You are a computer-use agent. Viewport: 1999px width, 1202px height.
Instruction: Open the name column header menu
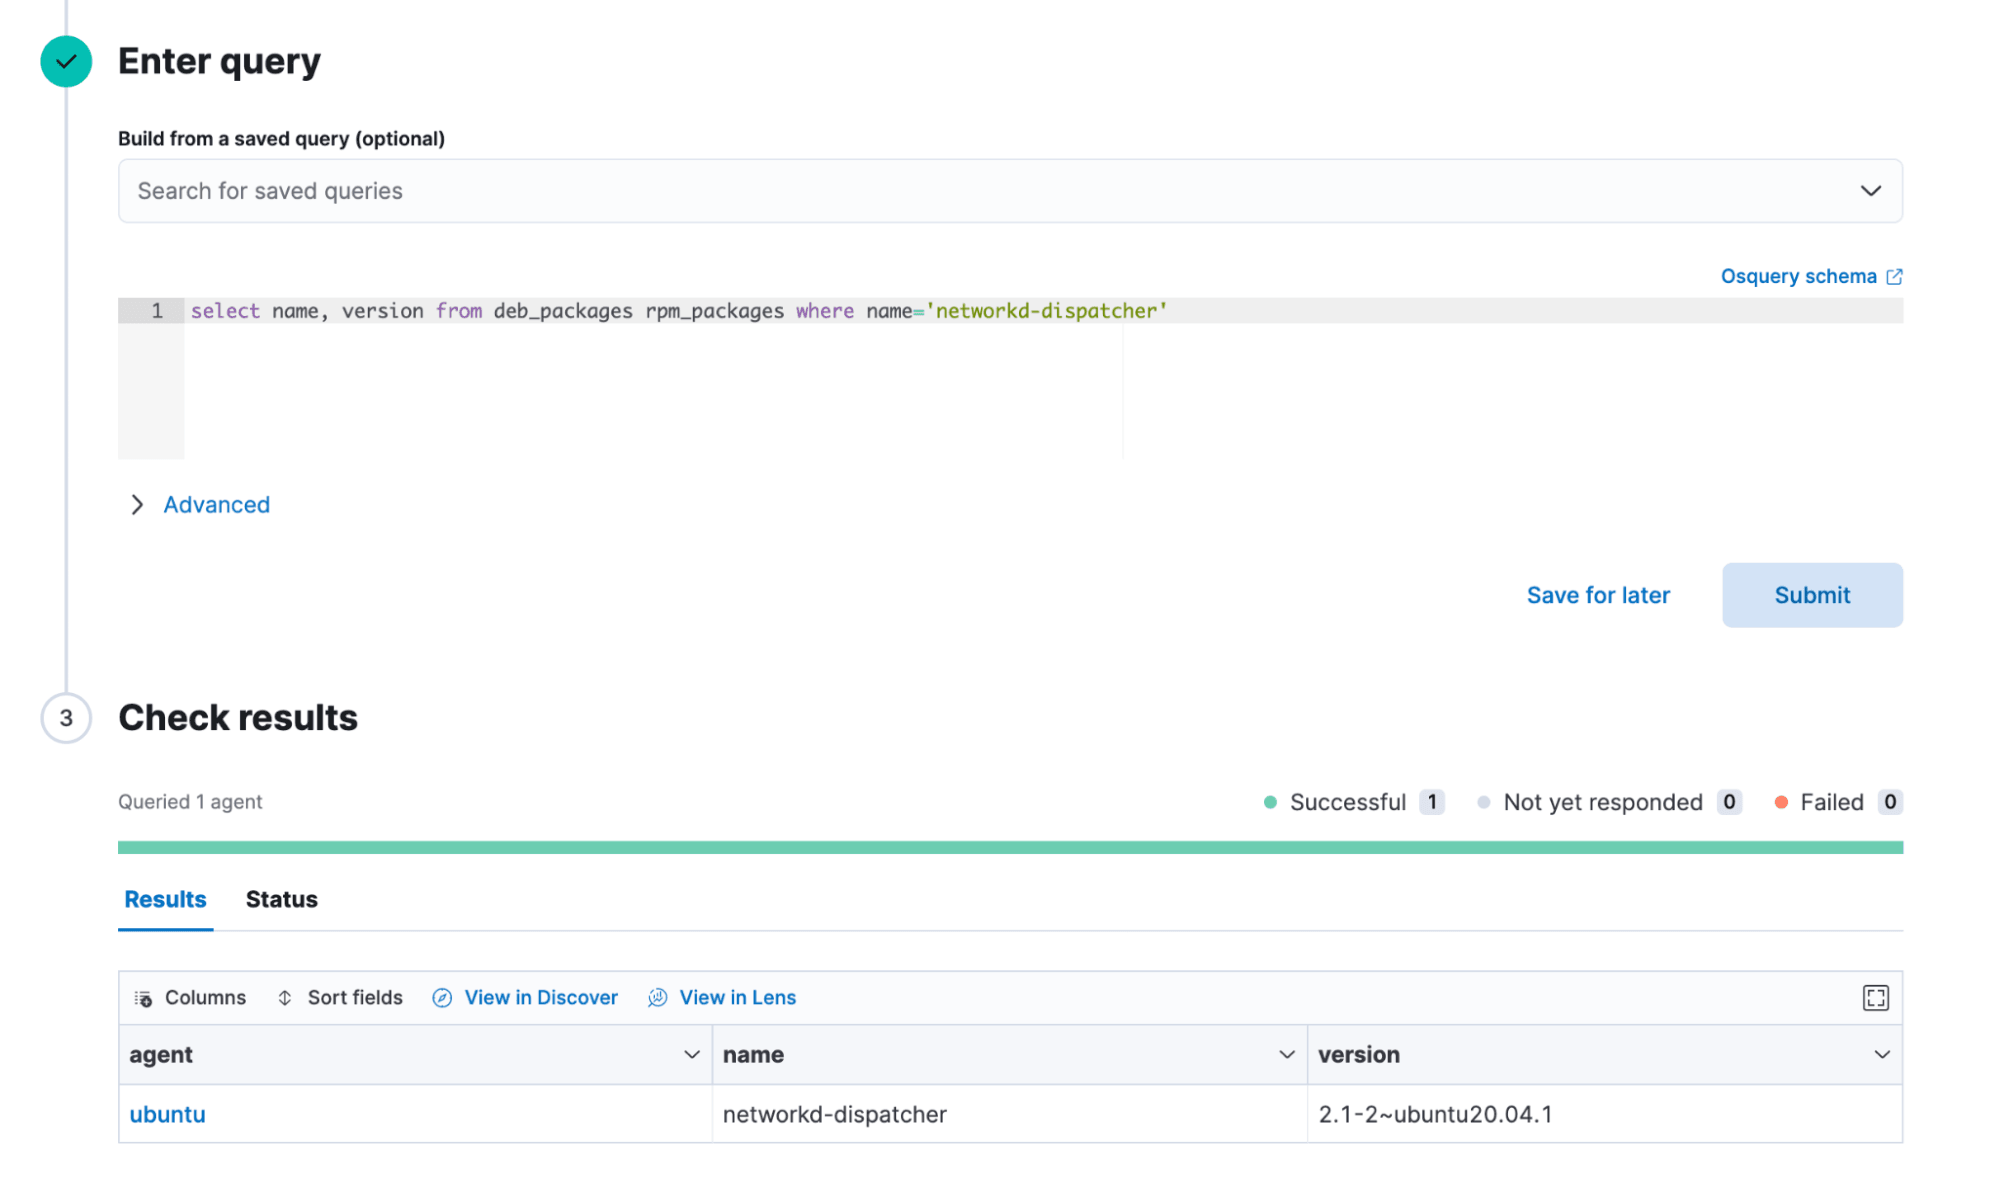[1286, 1055]
